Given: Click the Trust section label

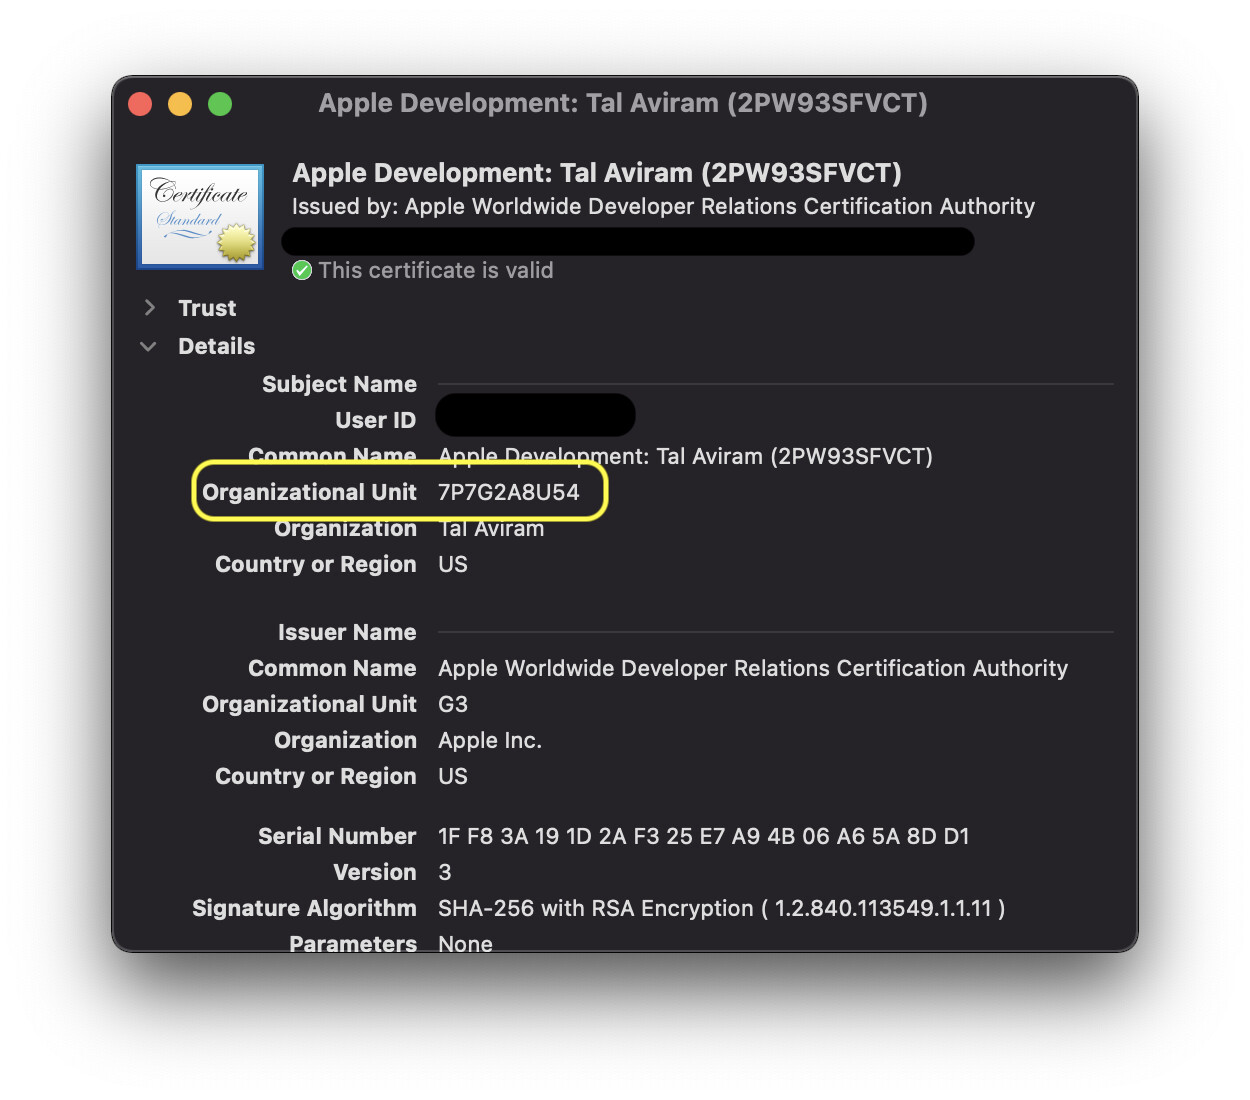Looking at the screenshot, I should pyautogui.click(x=207, y=308).
